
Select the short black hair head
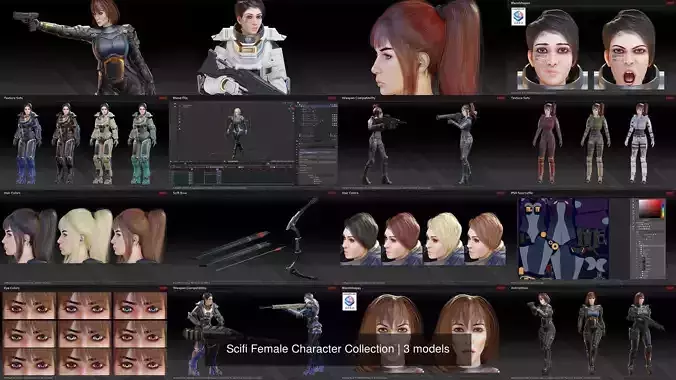click(361, 239)
